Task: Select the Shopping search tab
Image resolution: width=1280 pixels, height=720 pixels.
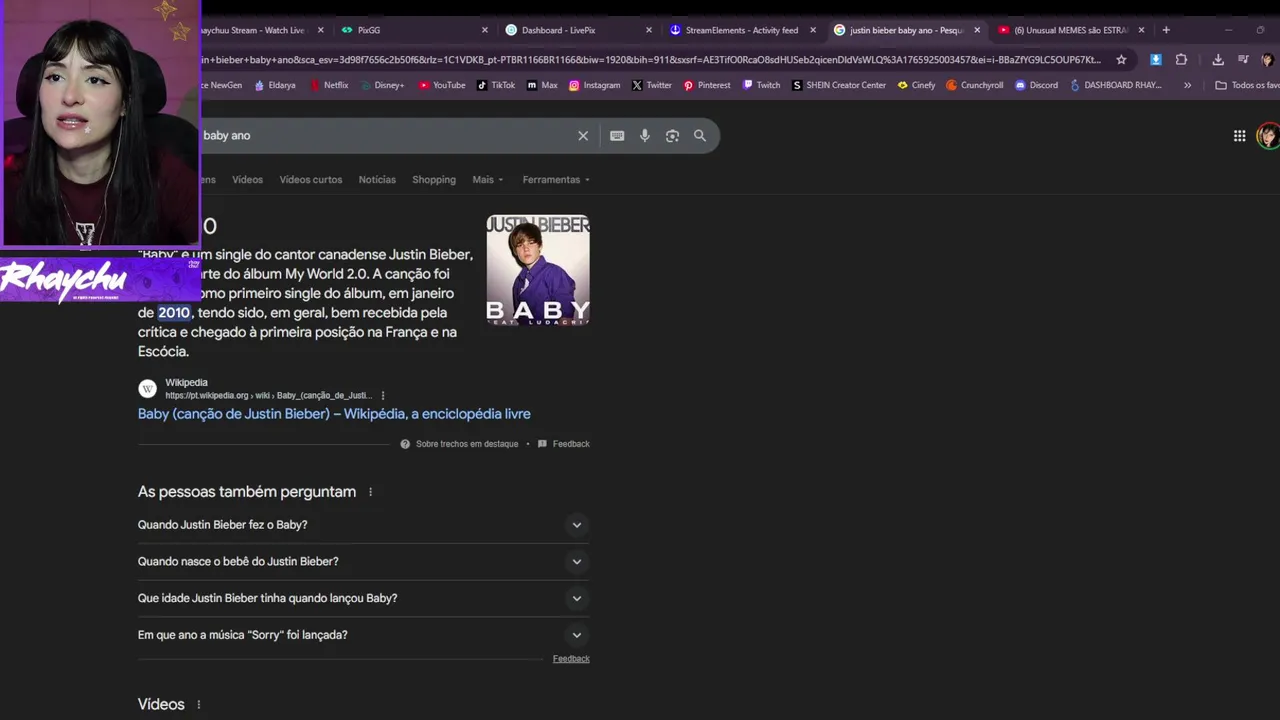Action: pos(434,180)
